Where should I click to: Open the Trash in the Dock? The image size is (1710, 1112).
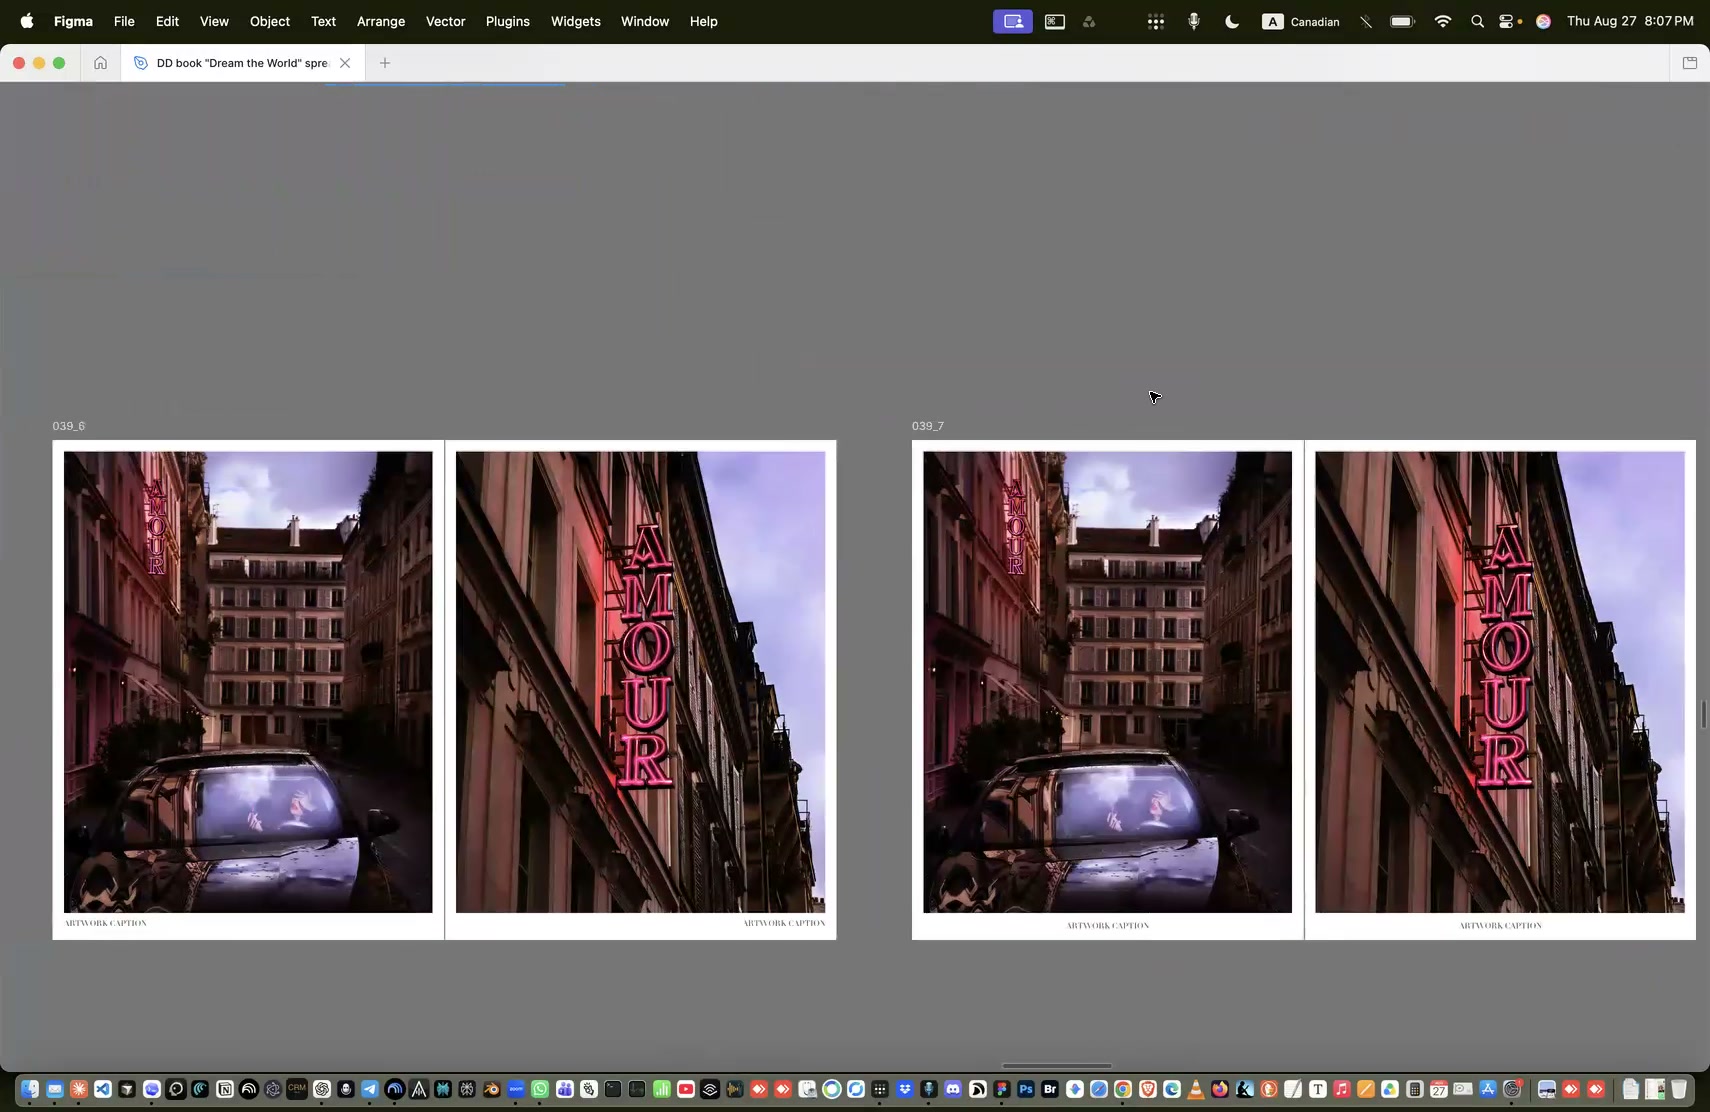[x=1680, y=1089]
